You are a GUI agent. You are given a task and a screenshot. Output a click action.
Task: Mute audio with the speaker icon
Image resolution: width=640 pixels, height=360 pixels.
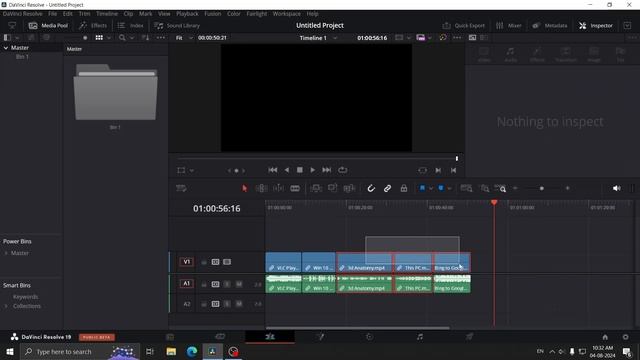pyautogui.click(x=616, y=188)
